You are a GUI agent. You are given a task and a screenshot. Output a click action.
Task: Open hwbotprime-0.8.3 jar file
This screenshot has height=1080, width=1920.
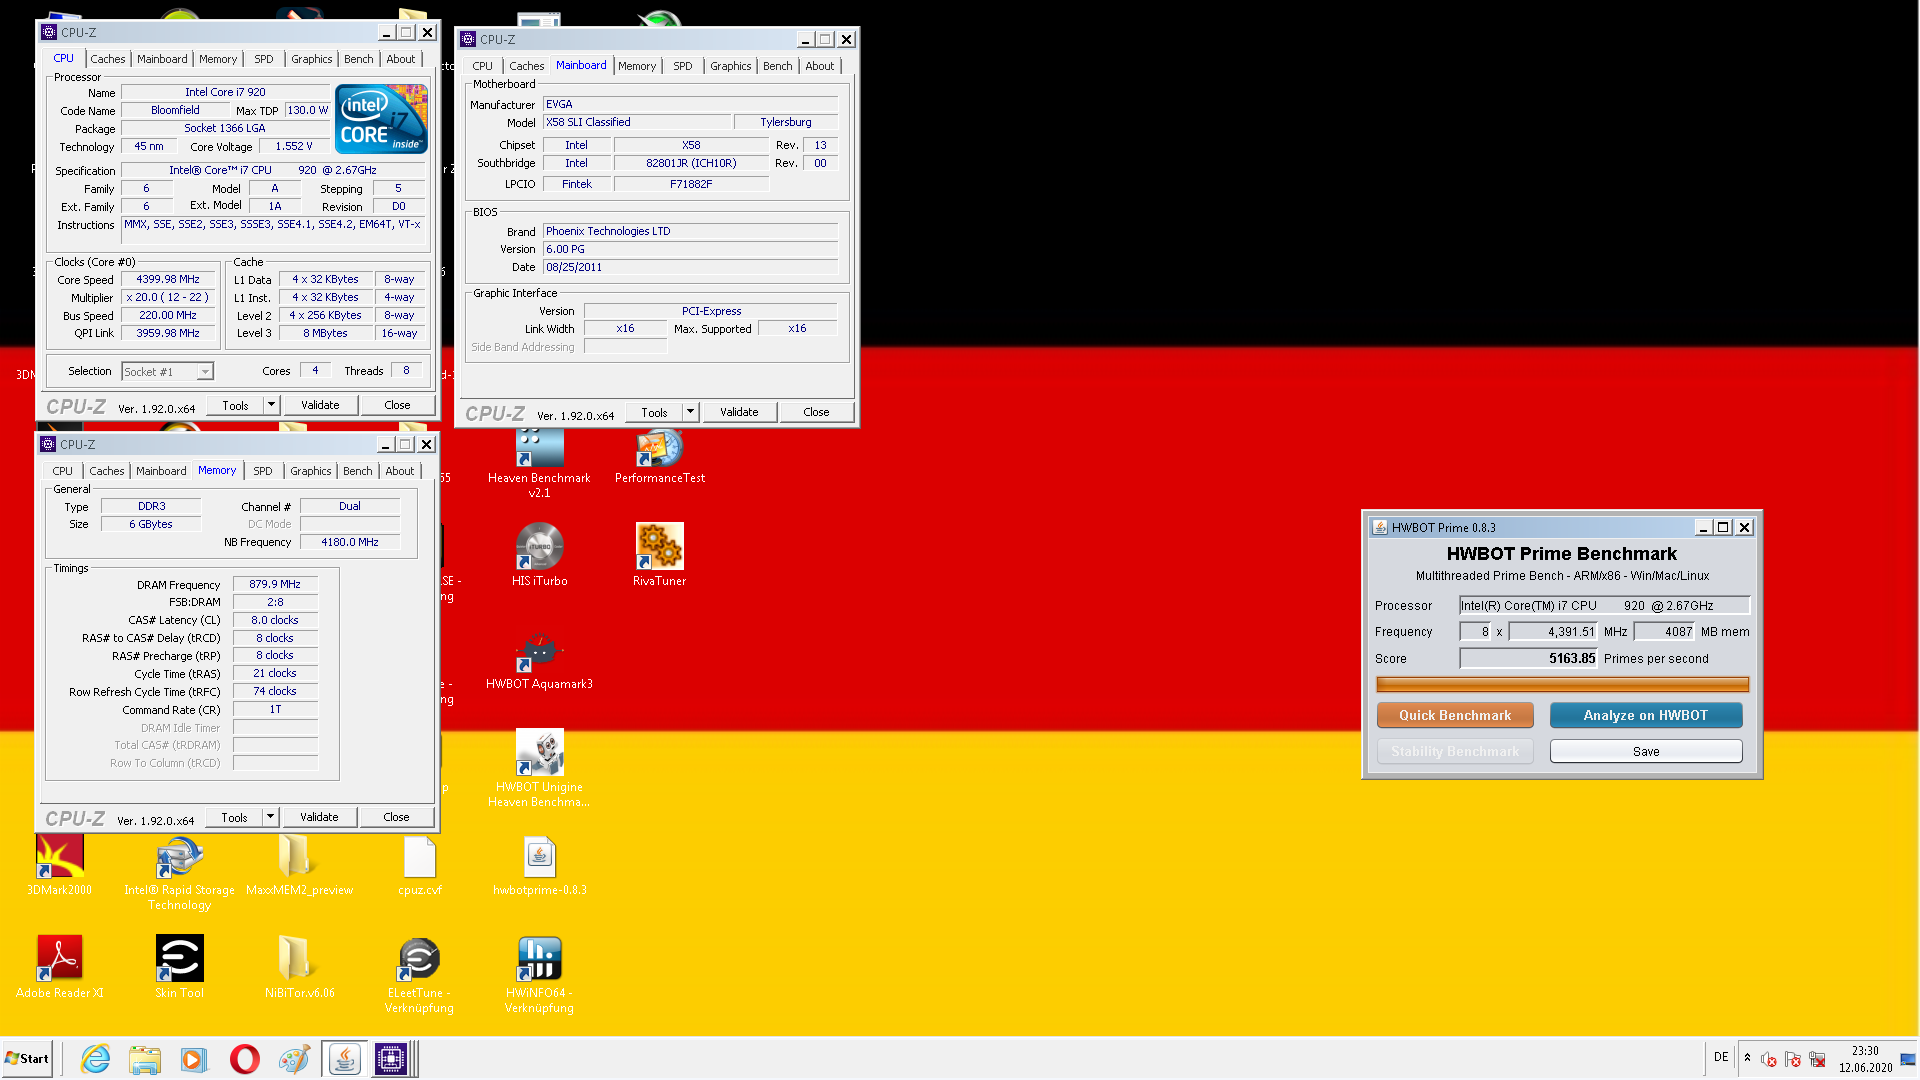pos(539,865)
